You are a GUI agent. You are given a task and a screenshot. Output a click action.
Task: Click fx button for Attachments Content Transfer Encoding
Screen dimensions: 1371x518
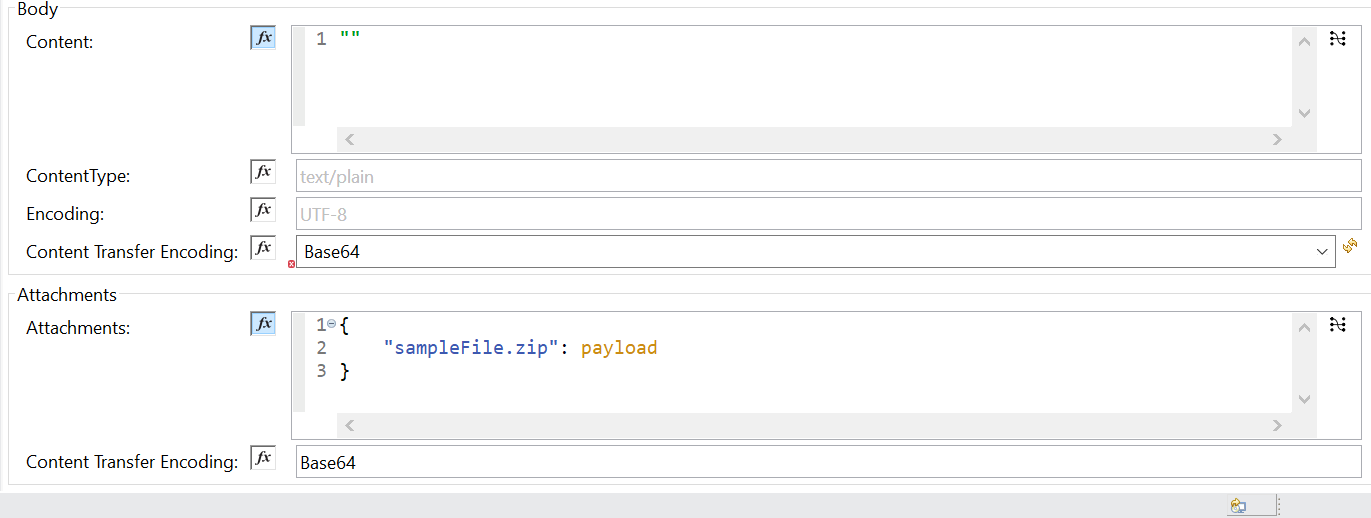pyautogui.click(x=263, y=458)
